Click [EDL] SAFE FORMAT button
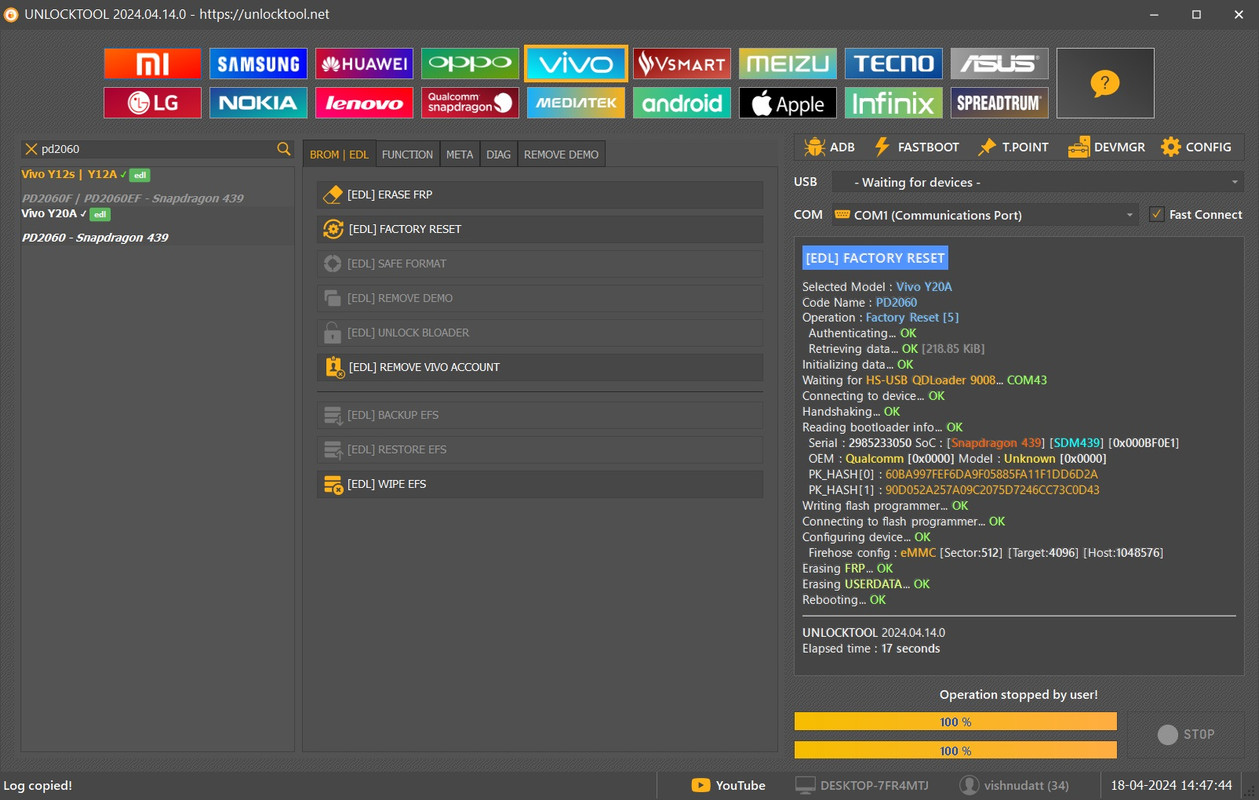Screen dimensions: 1259x800 point(540,264)
